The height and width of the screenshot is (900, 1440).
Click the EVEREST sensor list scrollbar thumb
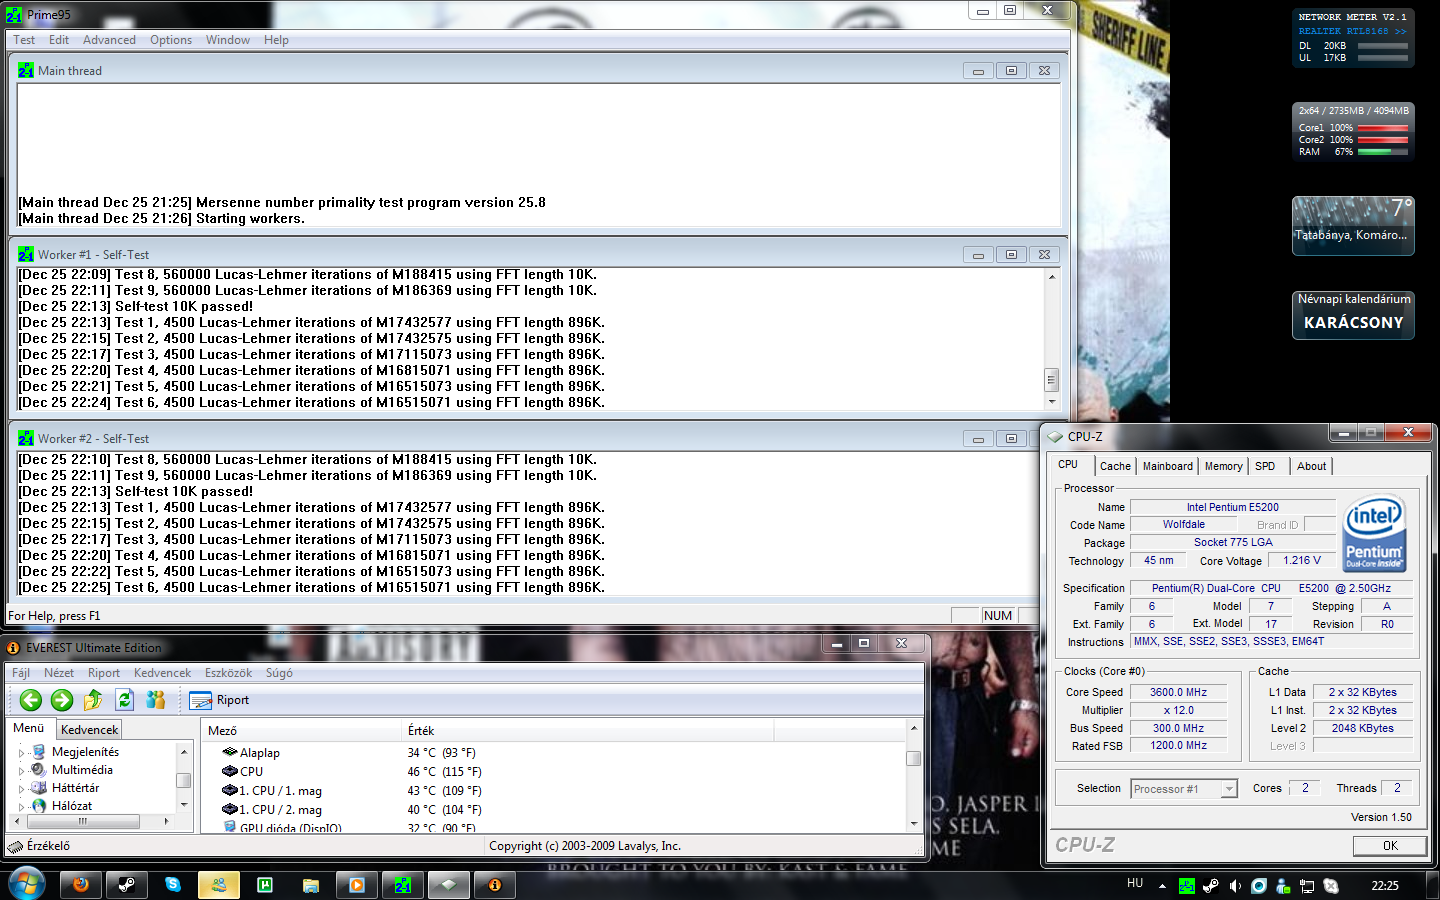pos(914,758)
